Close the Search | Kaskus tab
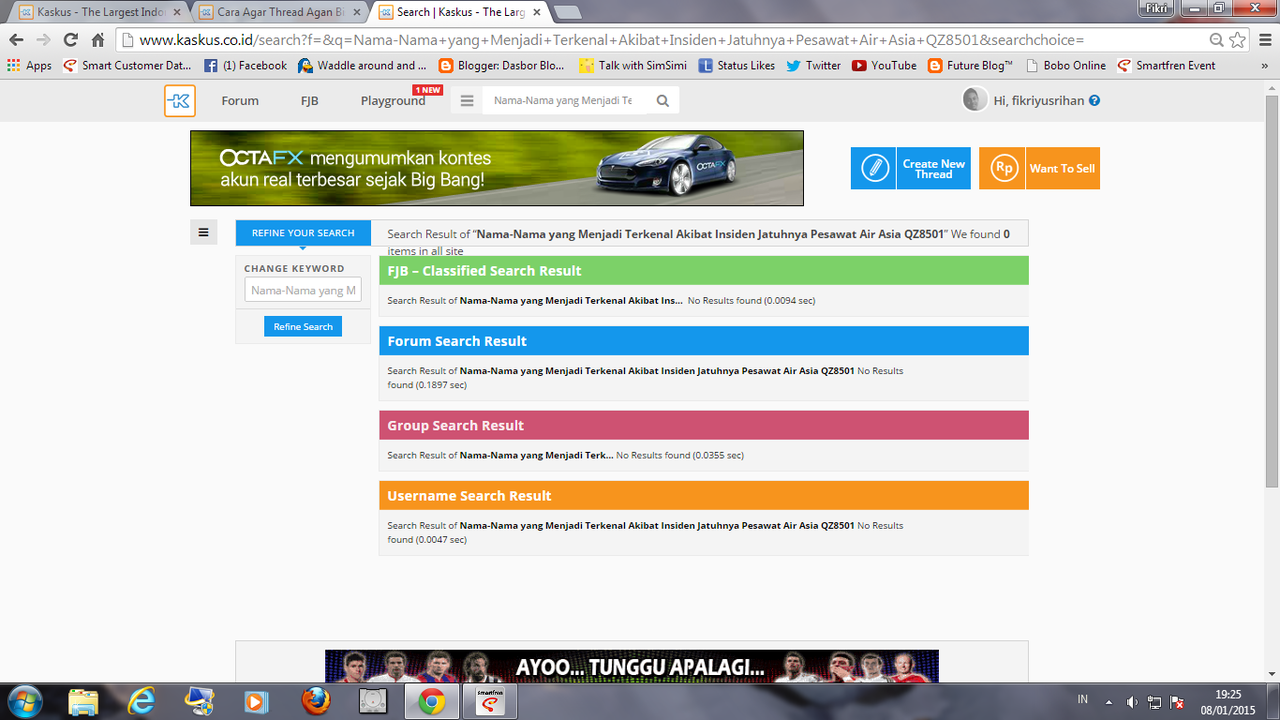Screen dimensions: 1280x720 (537, 12)
